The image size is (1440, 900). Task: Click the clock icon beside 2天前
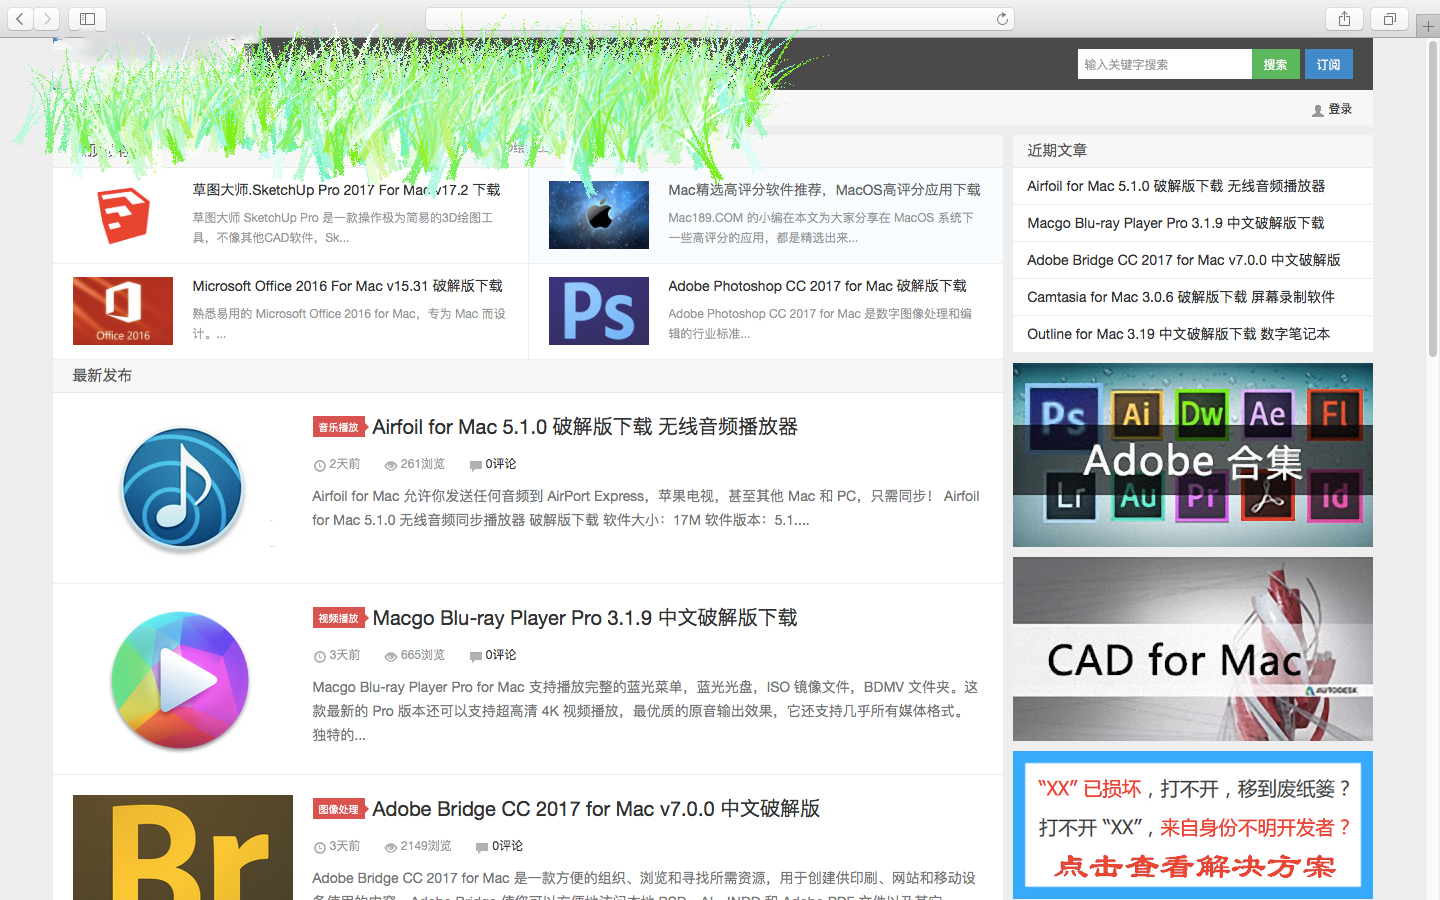320,465
